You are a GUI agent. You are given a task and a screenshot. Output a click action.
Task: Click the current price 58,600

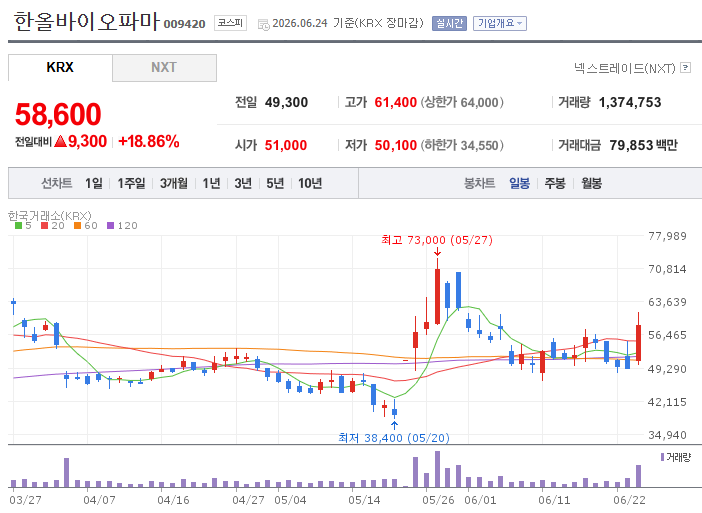pyautogui.click(x=58, y=114)
